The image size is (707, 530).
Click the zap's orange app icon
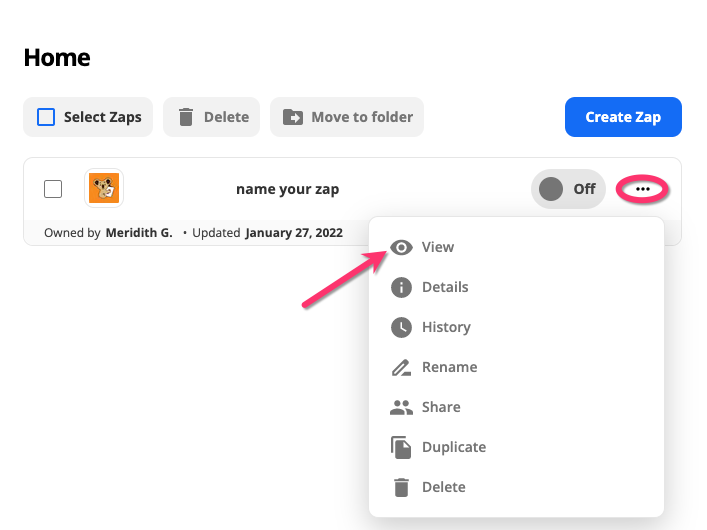[104, 188]
